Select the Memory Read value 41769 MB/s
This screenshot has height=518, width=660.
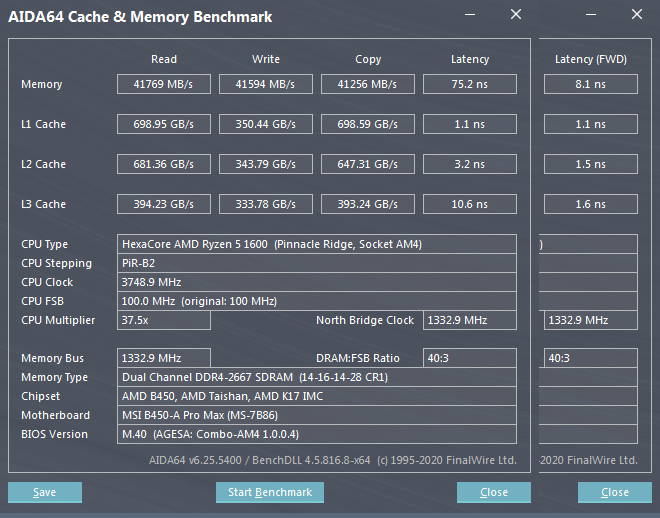click(x=164, y=84)
